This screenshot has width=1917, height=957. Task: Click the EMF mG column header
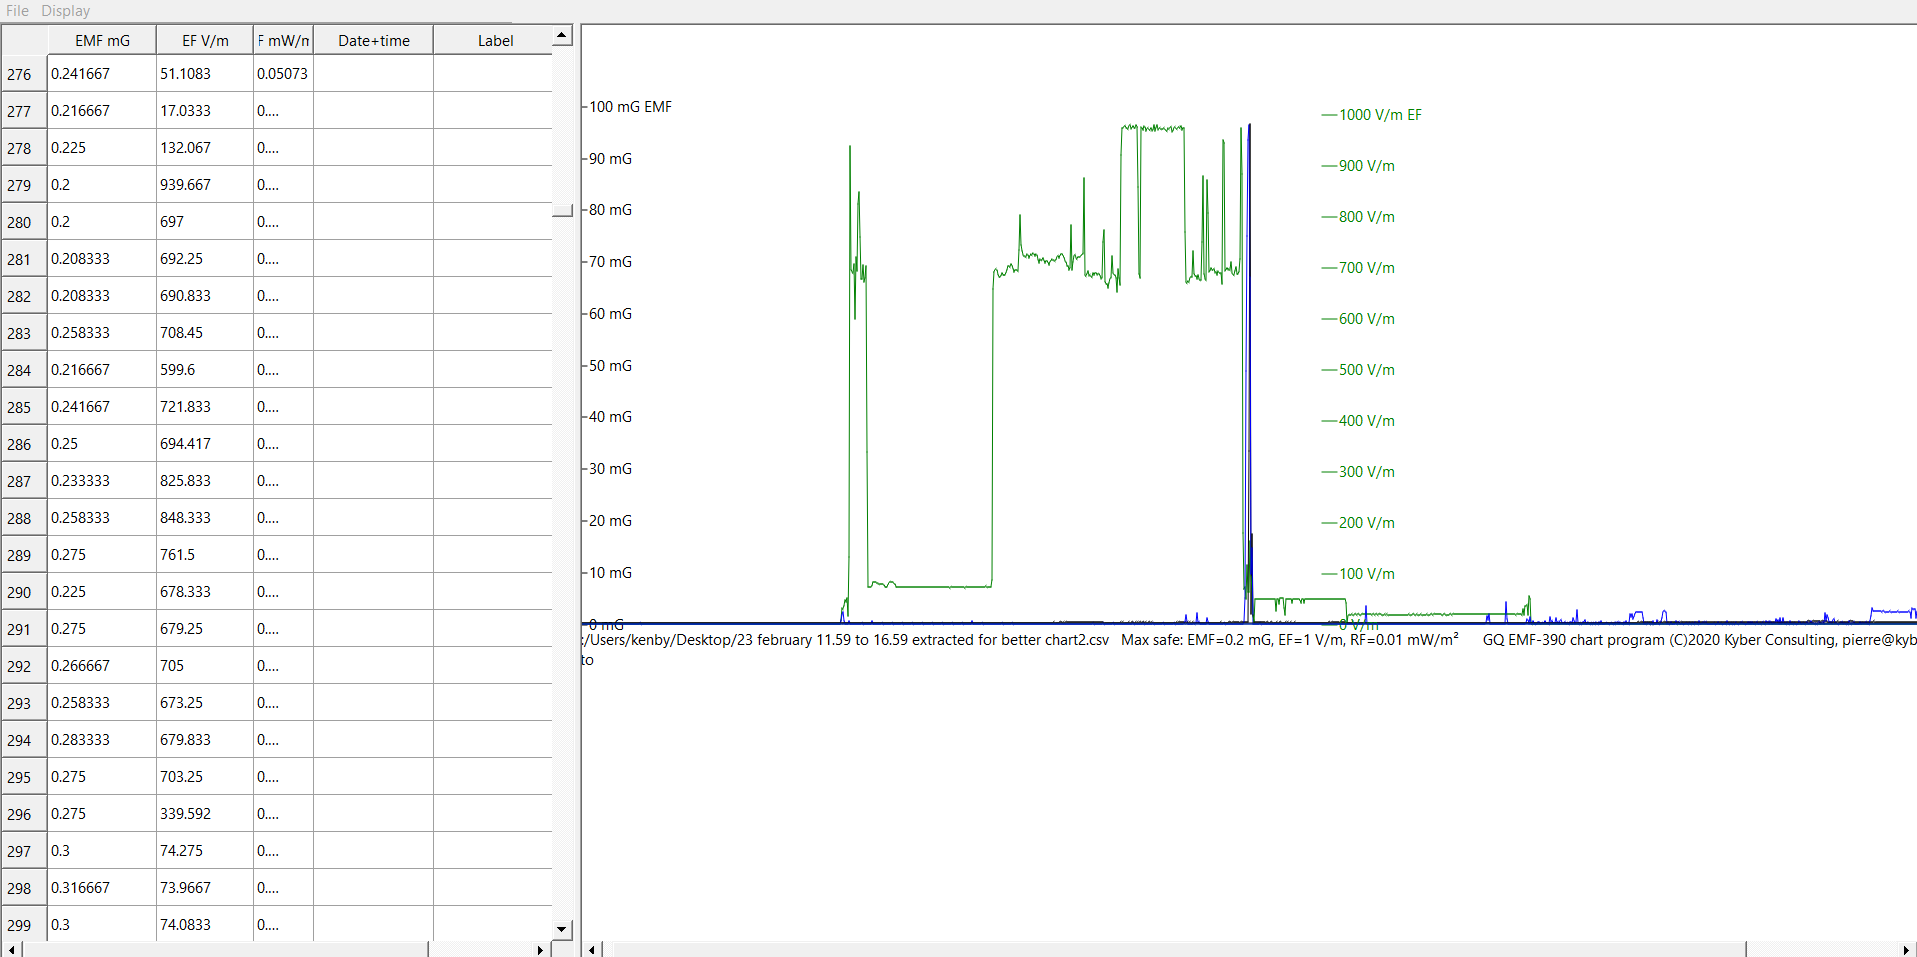tap(102, 41)
